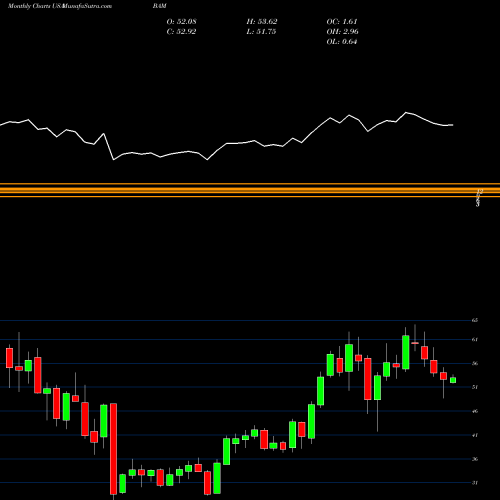Image resolution: width=500 pixels, height=500 pixels.
Task: Click the 'OL: 0.64' reading
Action: pyautogui.click(x=342, y=42)
